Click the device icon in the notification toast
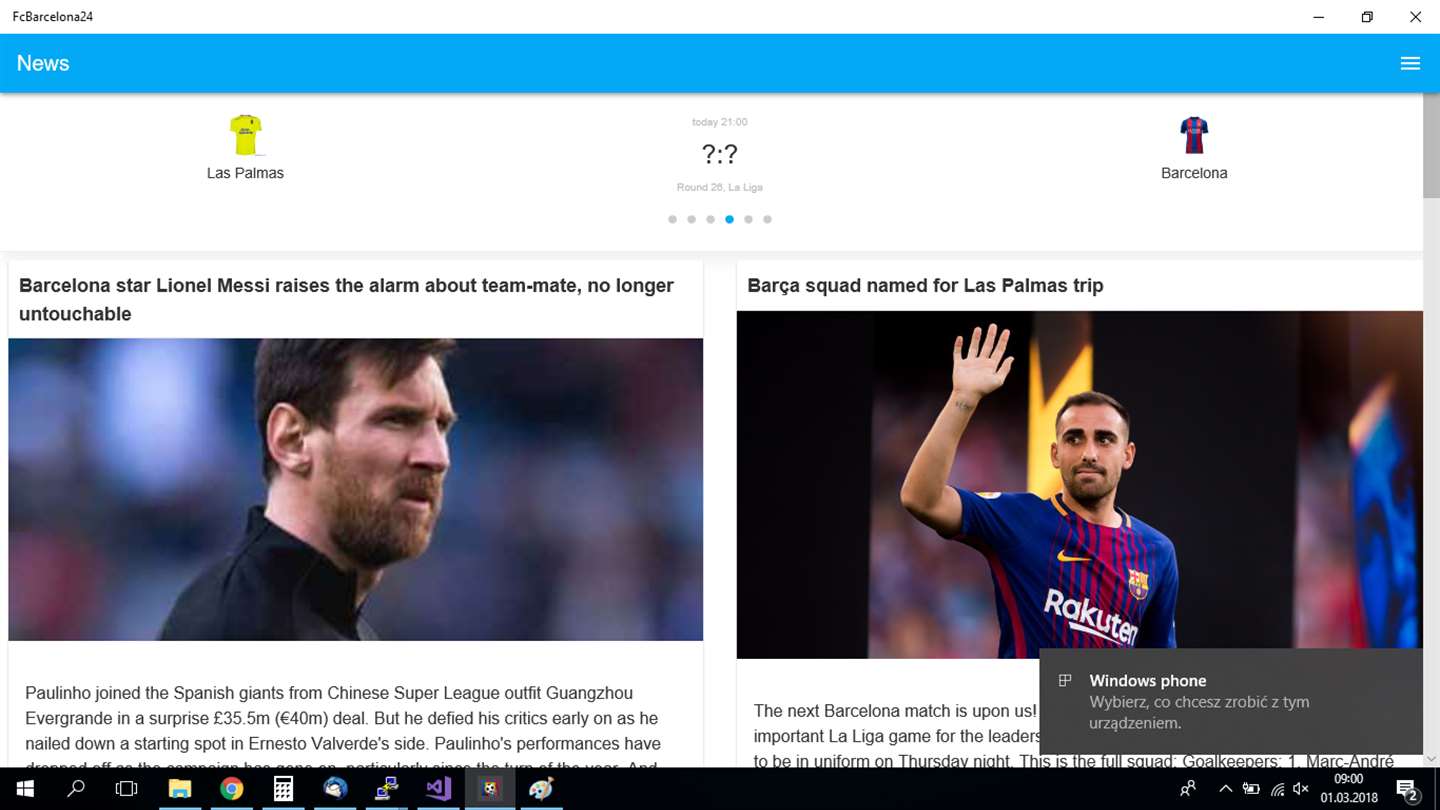 [x=1065, y=681]
